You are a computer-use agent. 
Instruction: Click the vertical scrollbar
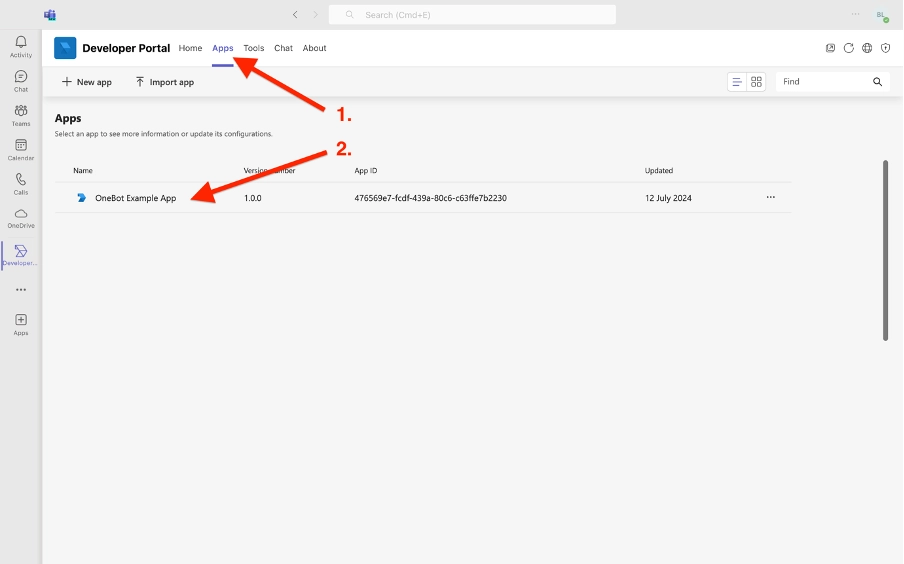pos(886,250)
